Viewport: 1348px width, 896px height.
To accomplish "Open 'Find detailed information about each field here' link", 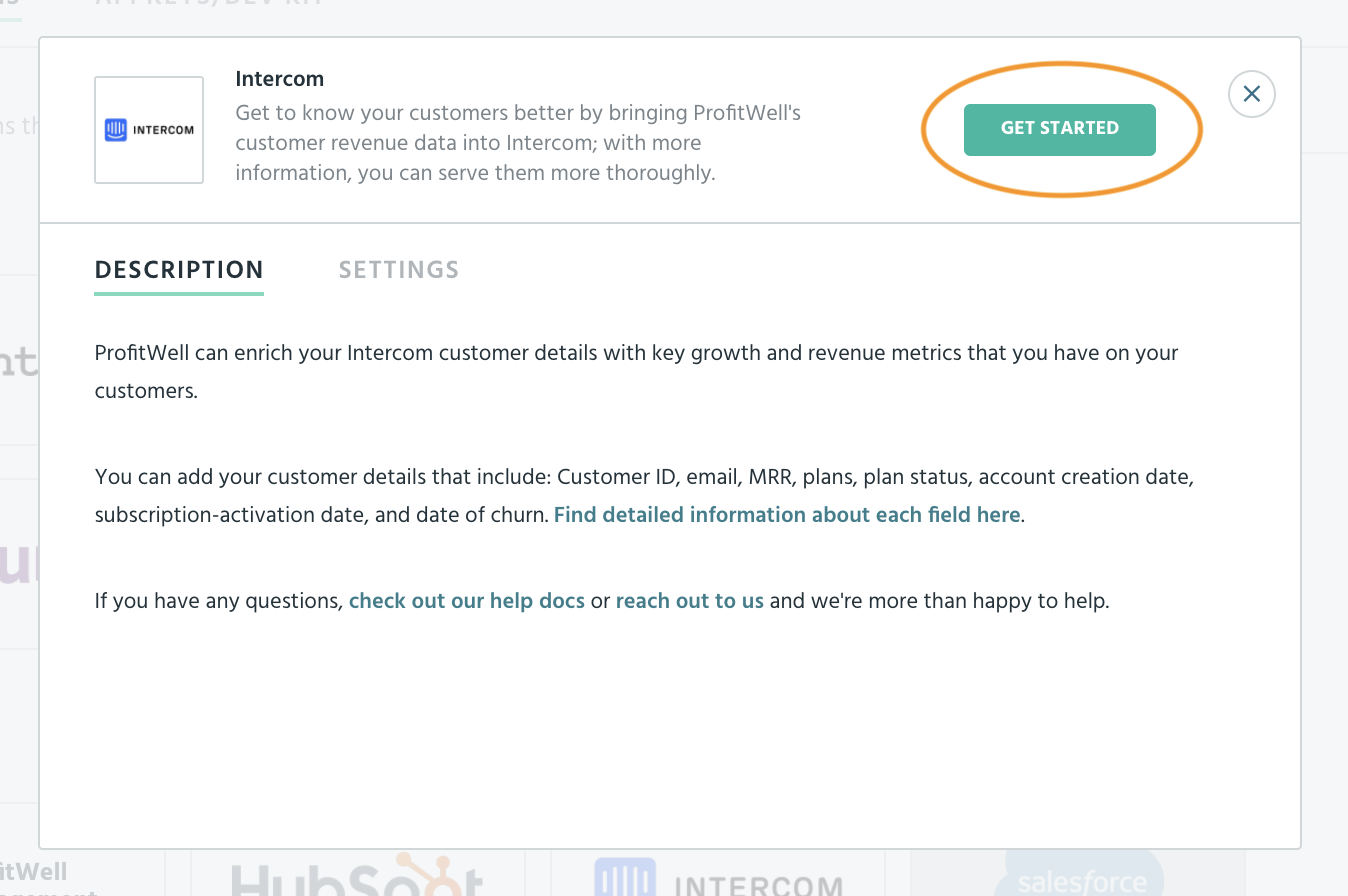I will pos(787,515).
